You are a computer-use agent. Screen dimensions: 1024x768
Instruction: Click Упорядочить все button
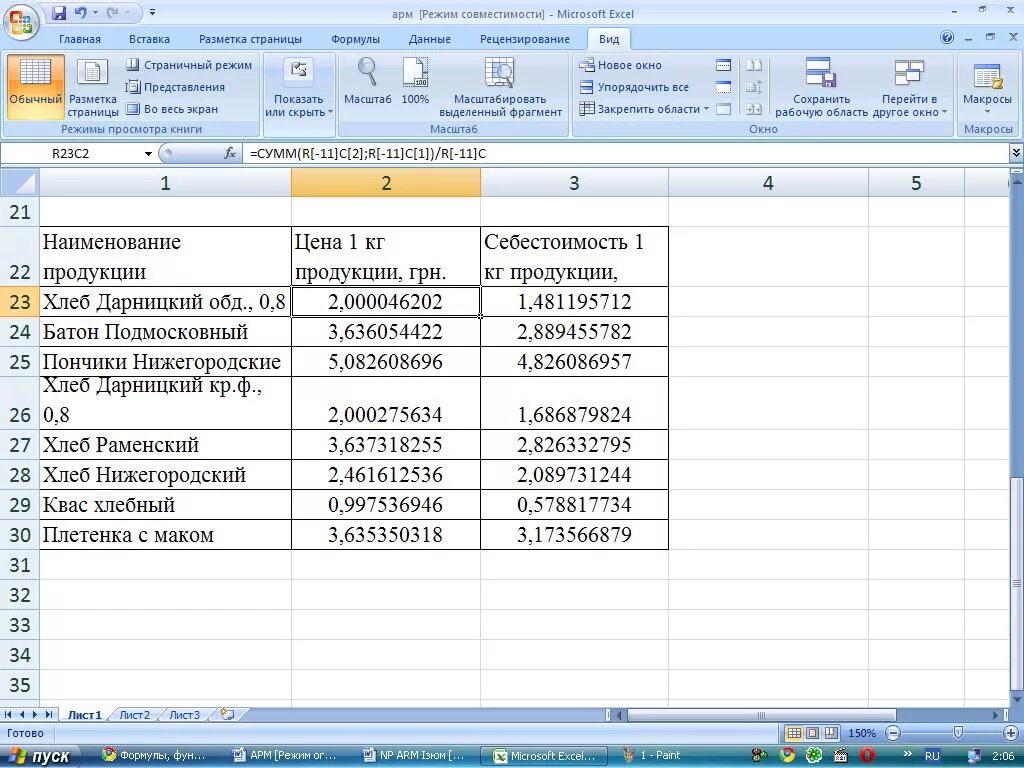pos(635,87)
